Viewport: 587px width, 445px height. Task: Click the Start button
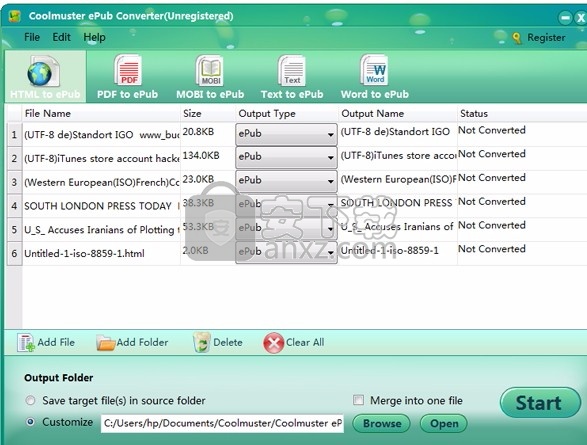pyautogui.click(x=540, y=403)
